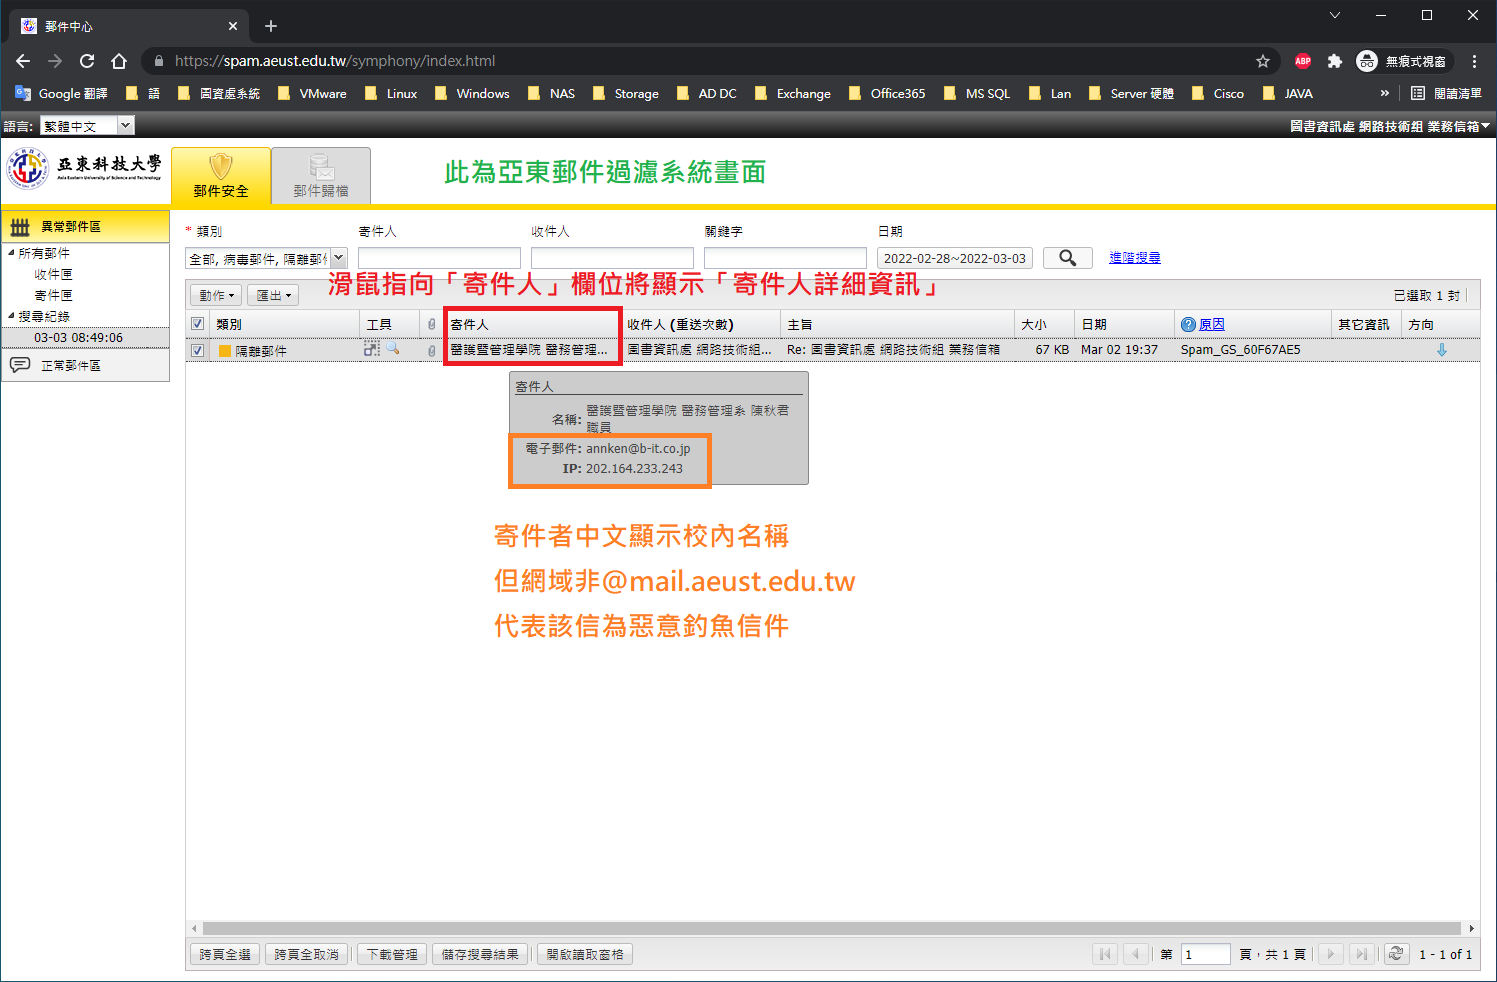Bookmark this page with the star icon
Screen dimensions: 1497x982
[x=1263, y=61]
